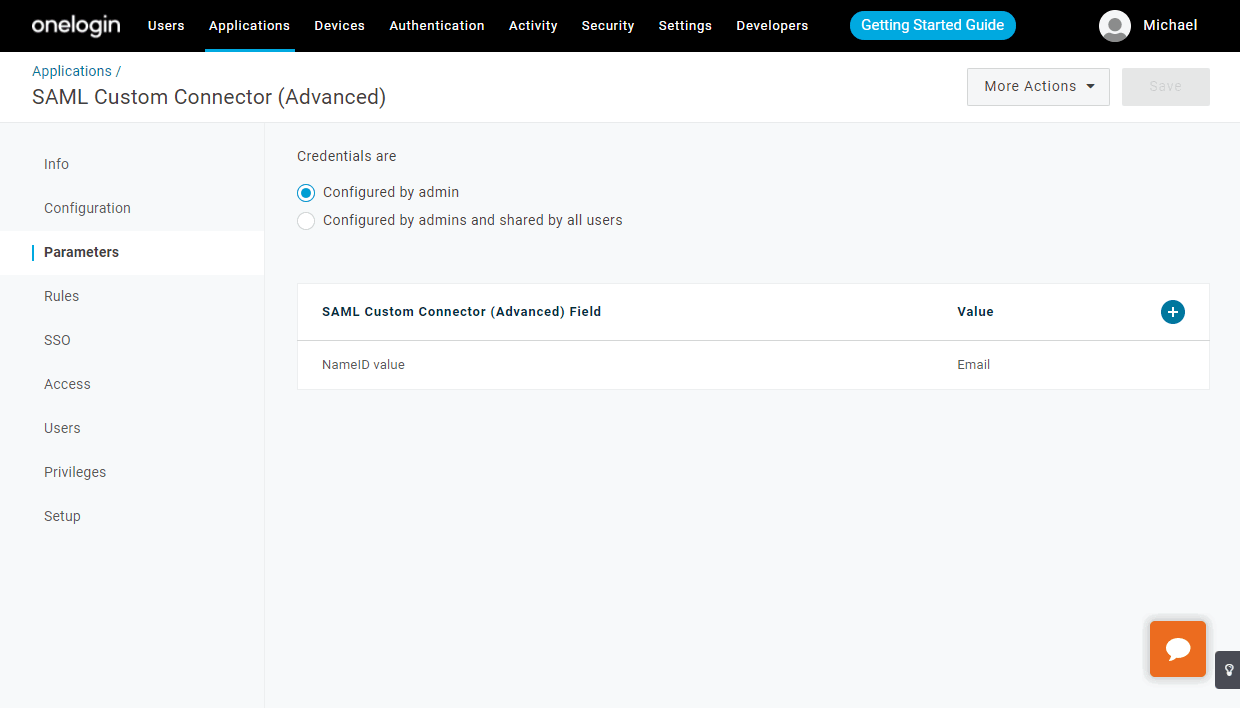
Task: Open Michael's profile avatar menu
Action: point(1114,26)
